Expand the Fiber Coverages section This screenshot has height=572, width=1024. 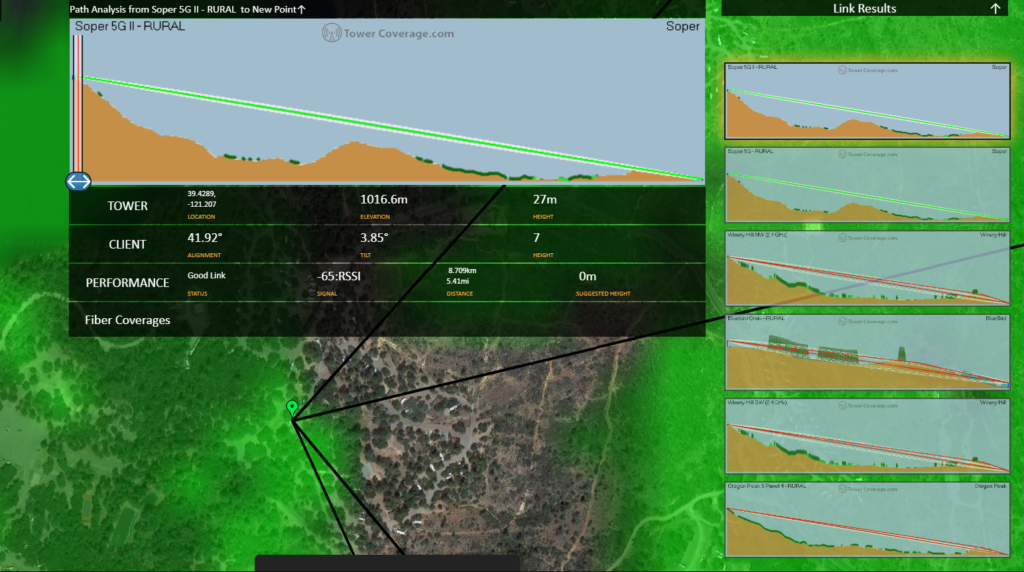pos(127,320)
